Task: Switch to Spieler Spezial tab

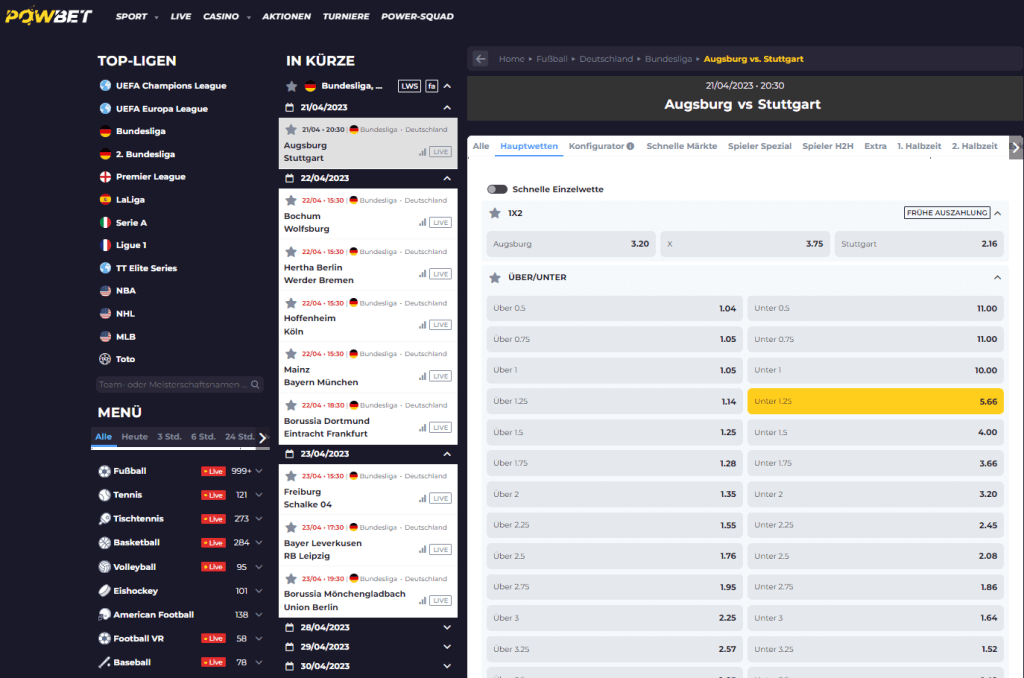Action: point(760,146)
